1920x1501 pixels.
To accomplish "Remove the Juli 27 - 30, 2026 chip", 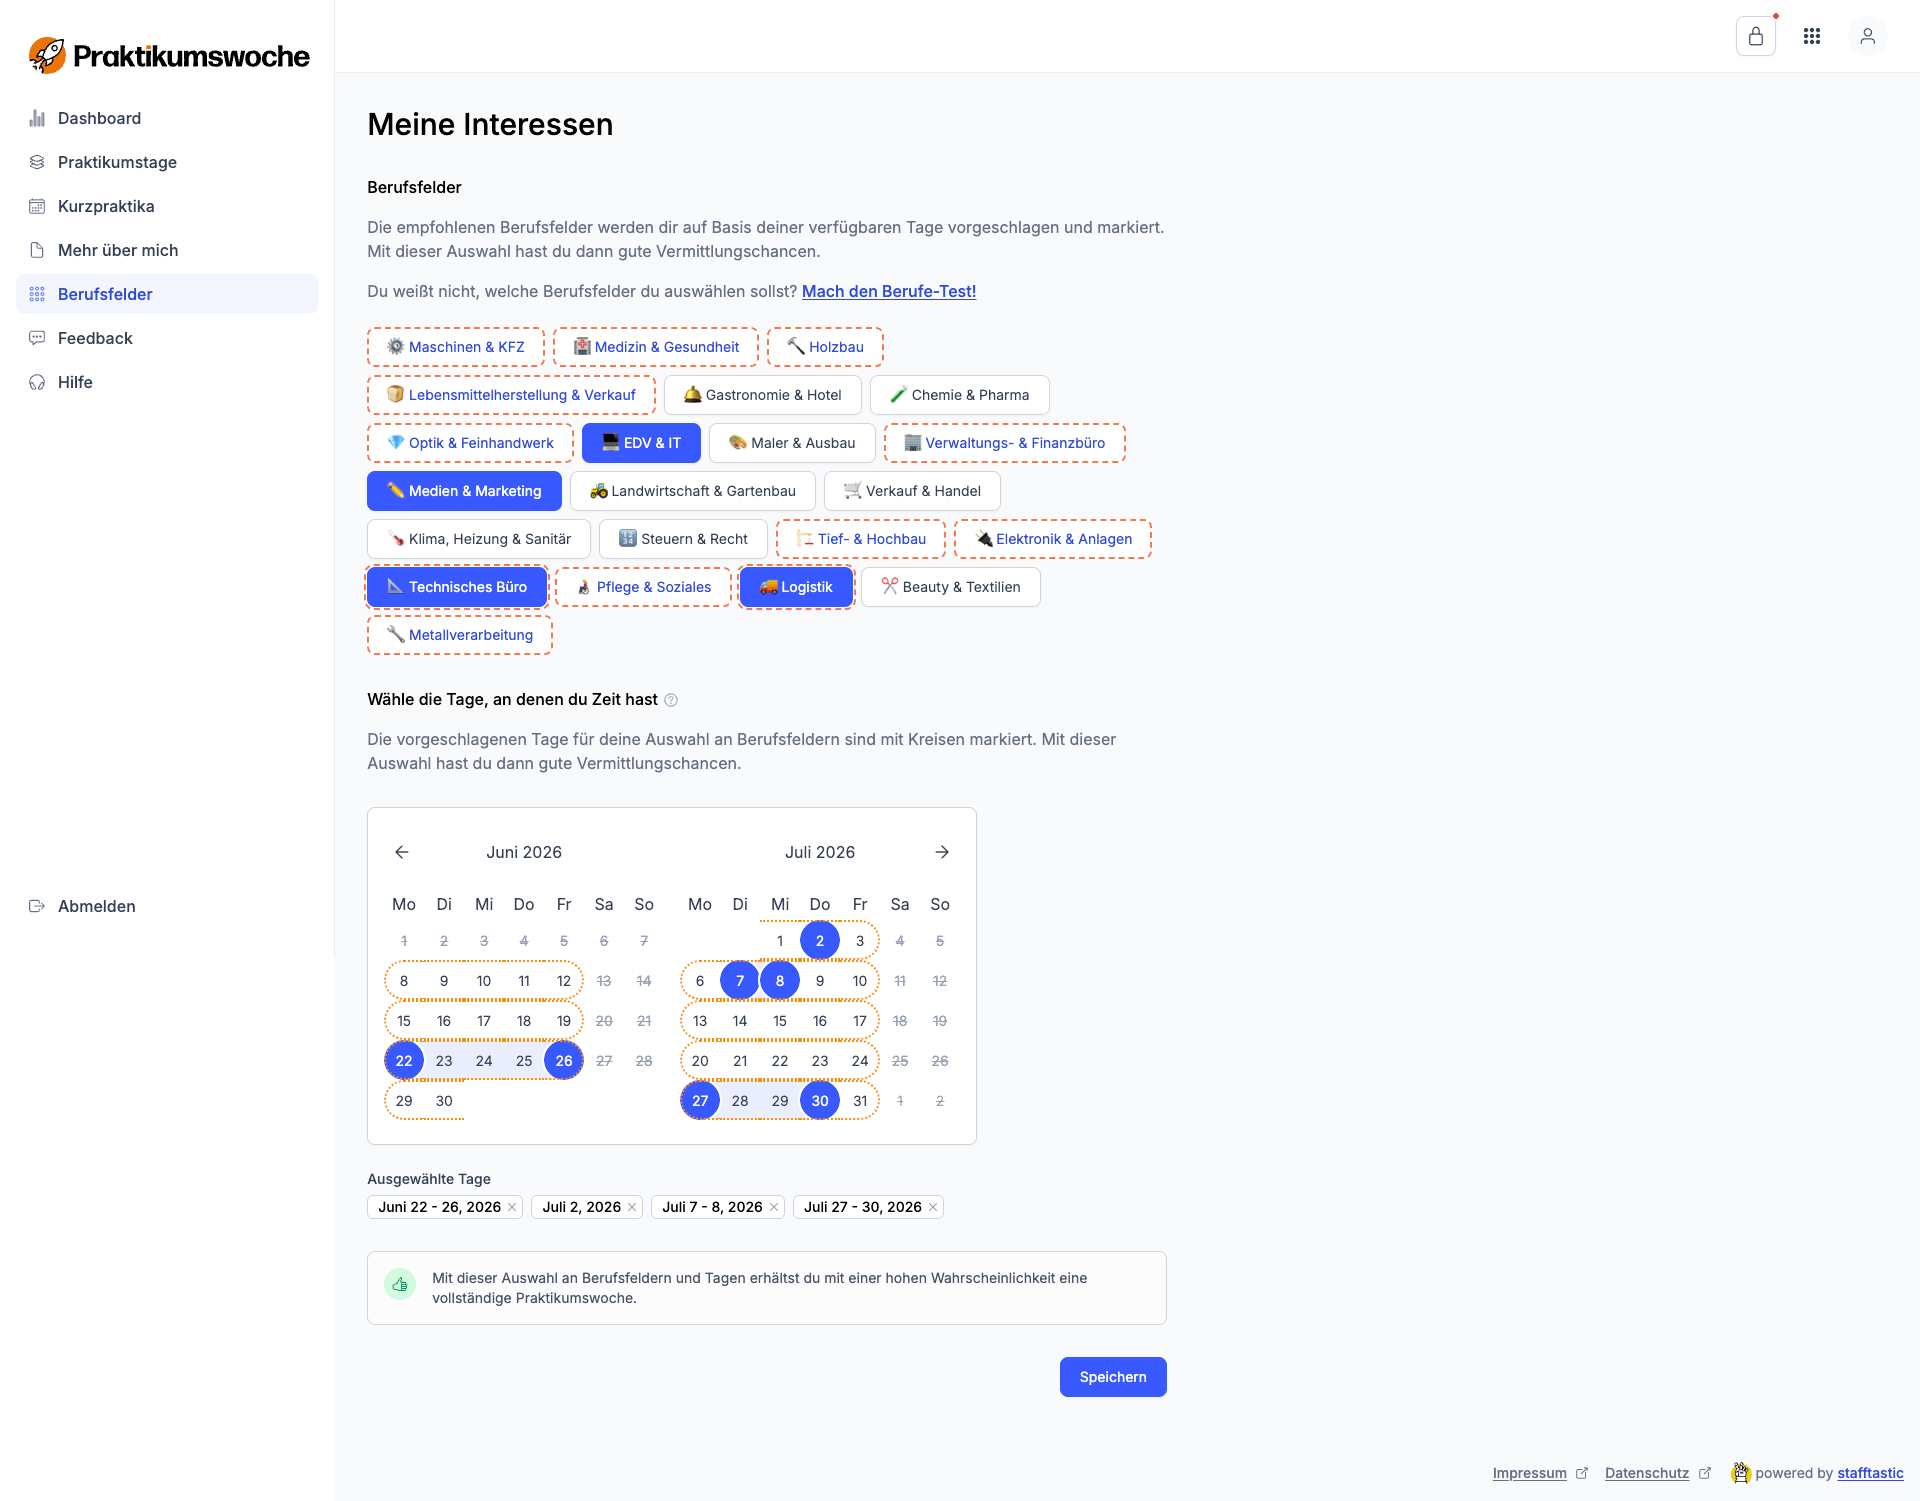I will (933, 1207).
